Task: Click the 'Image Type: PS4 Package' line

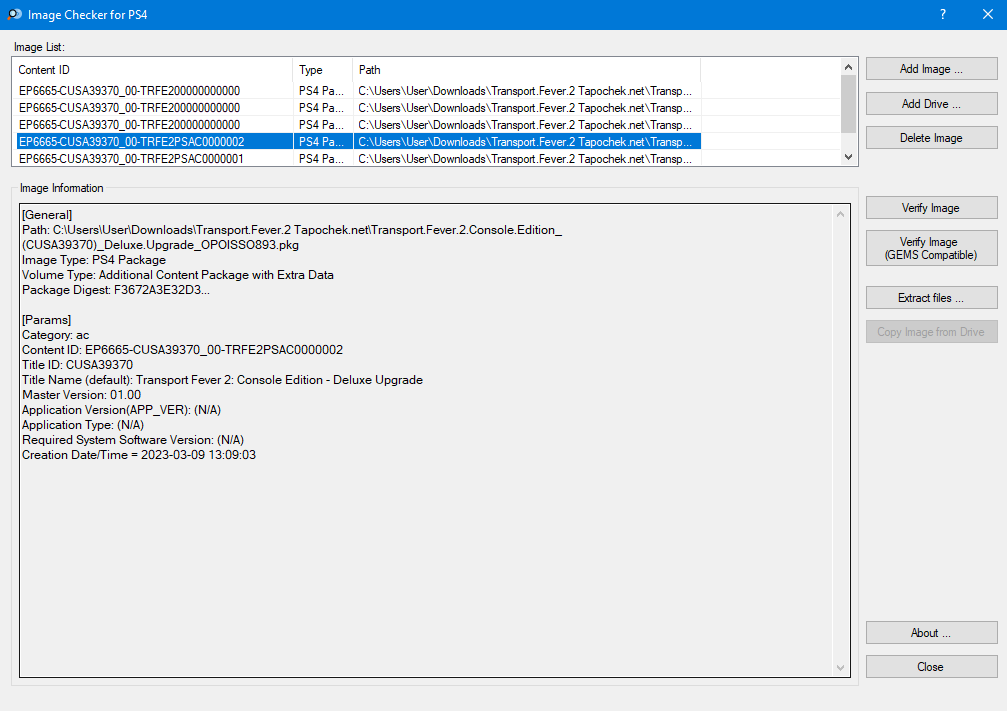Action: pyautogui.click(x=94, y=260)
